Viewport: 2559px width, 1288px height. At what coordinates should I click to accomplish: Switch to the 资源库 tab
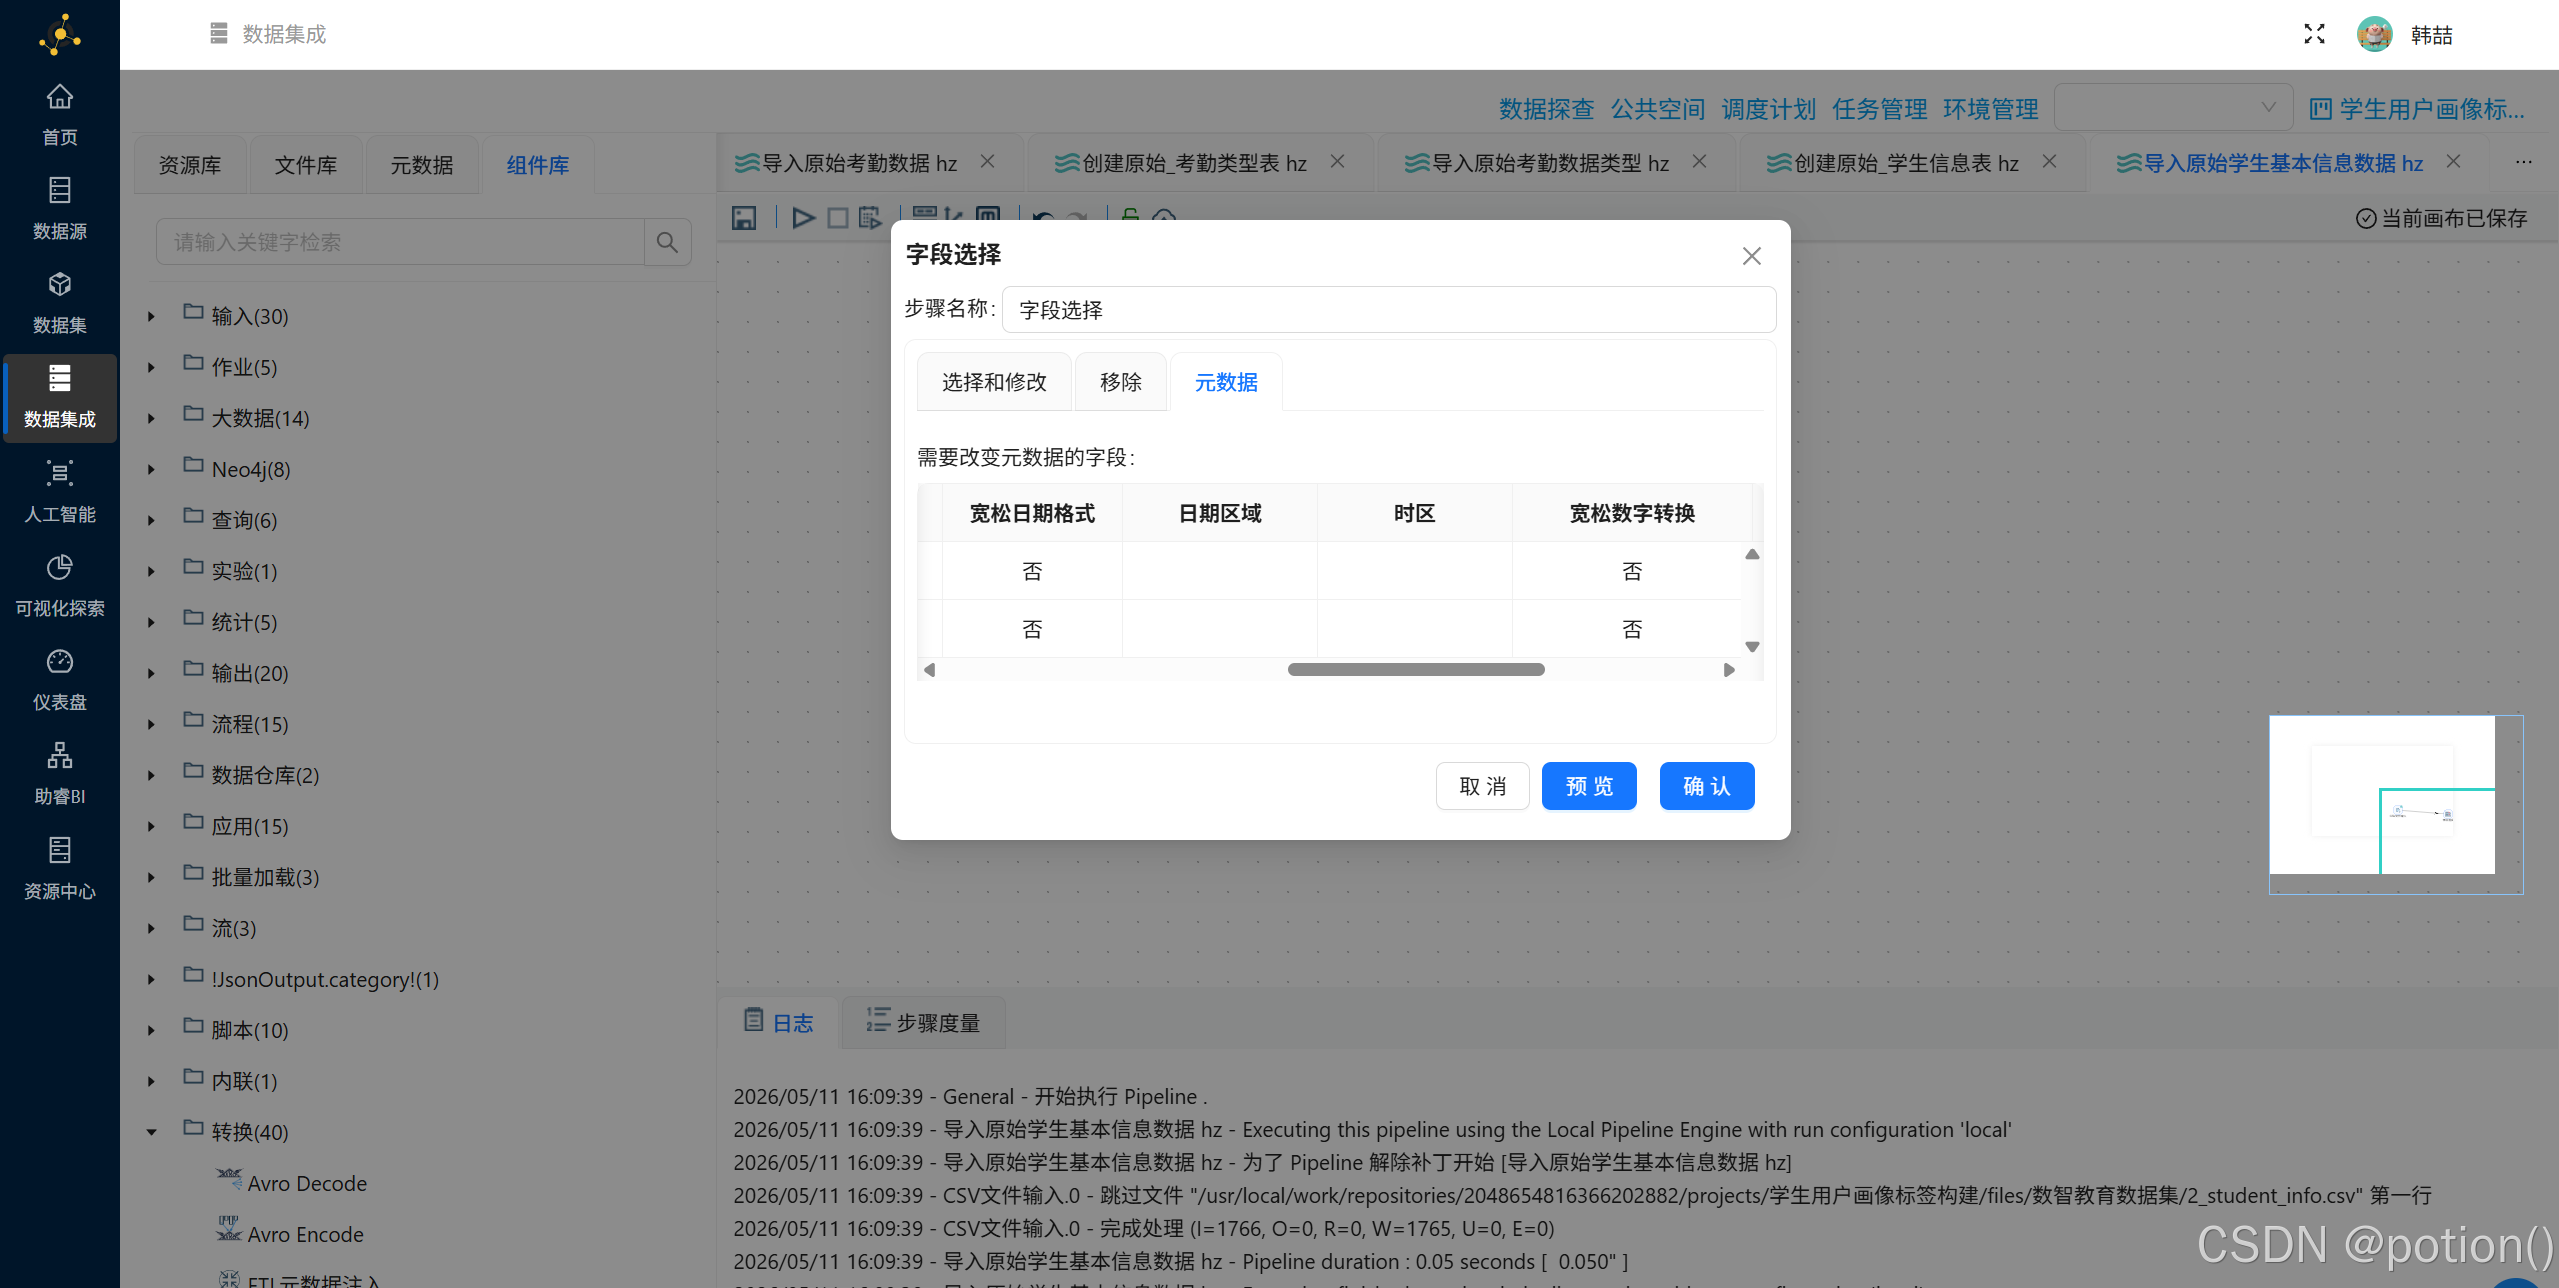coord(190,165)
